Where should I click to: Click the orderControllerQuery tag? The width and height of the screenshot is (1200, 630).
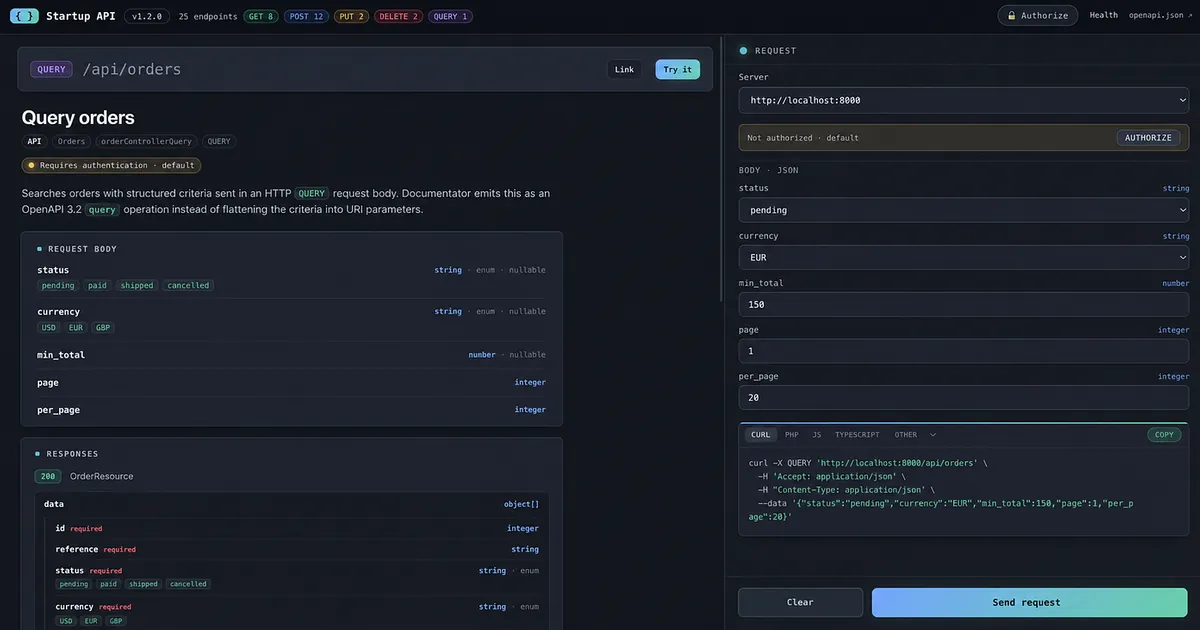pos(147,142)
